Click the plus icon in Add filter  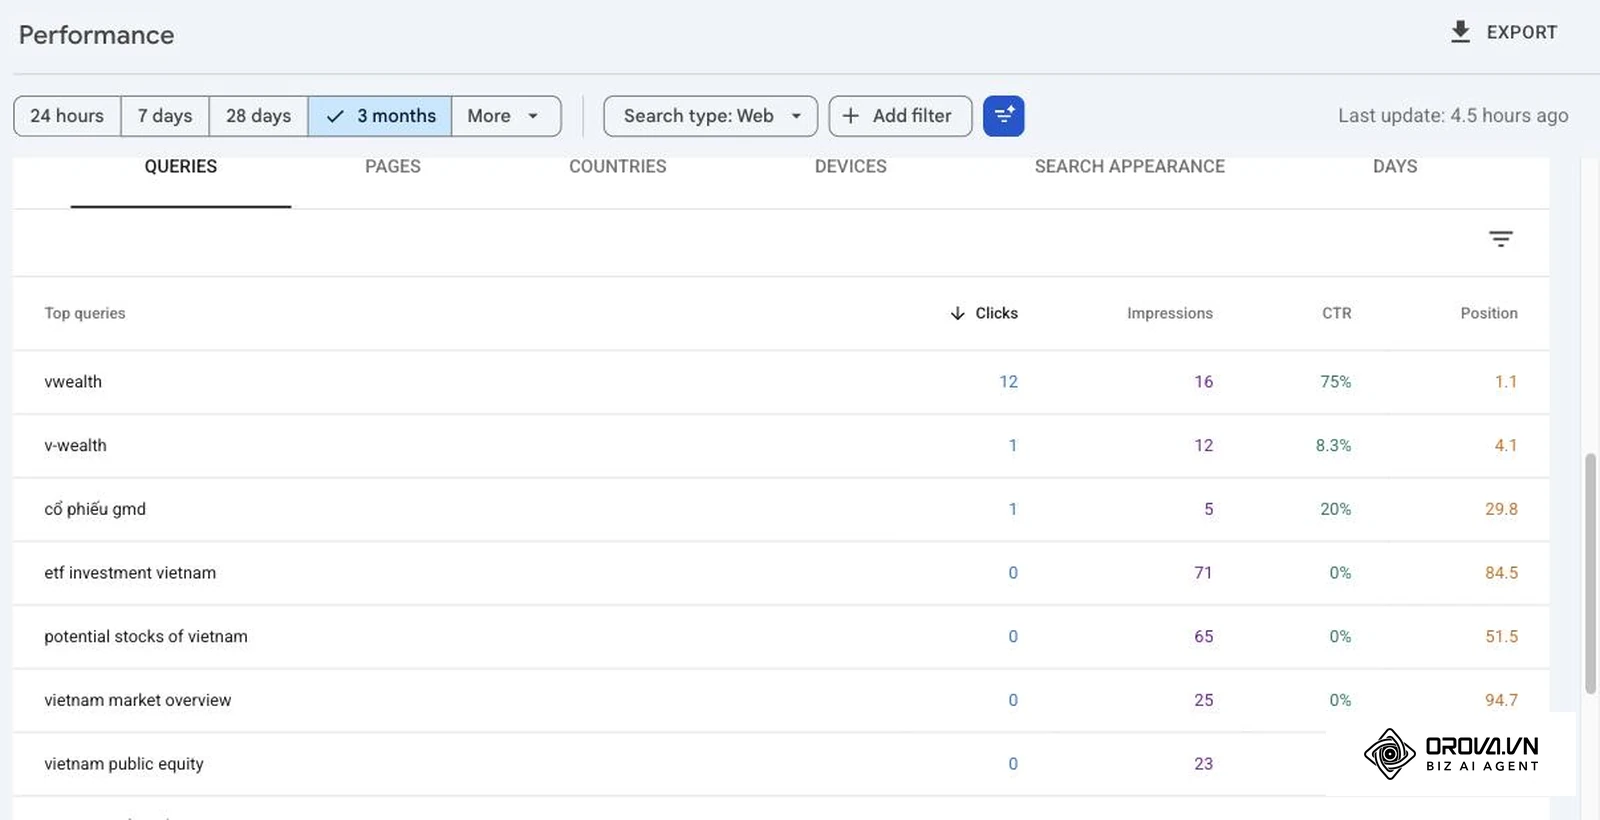pos(850,116)
